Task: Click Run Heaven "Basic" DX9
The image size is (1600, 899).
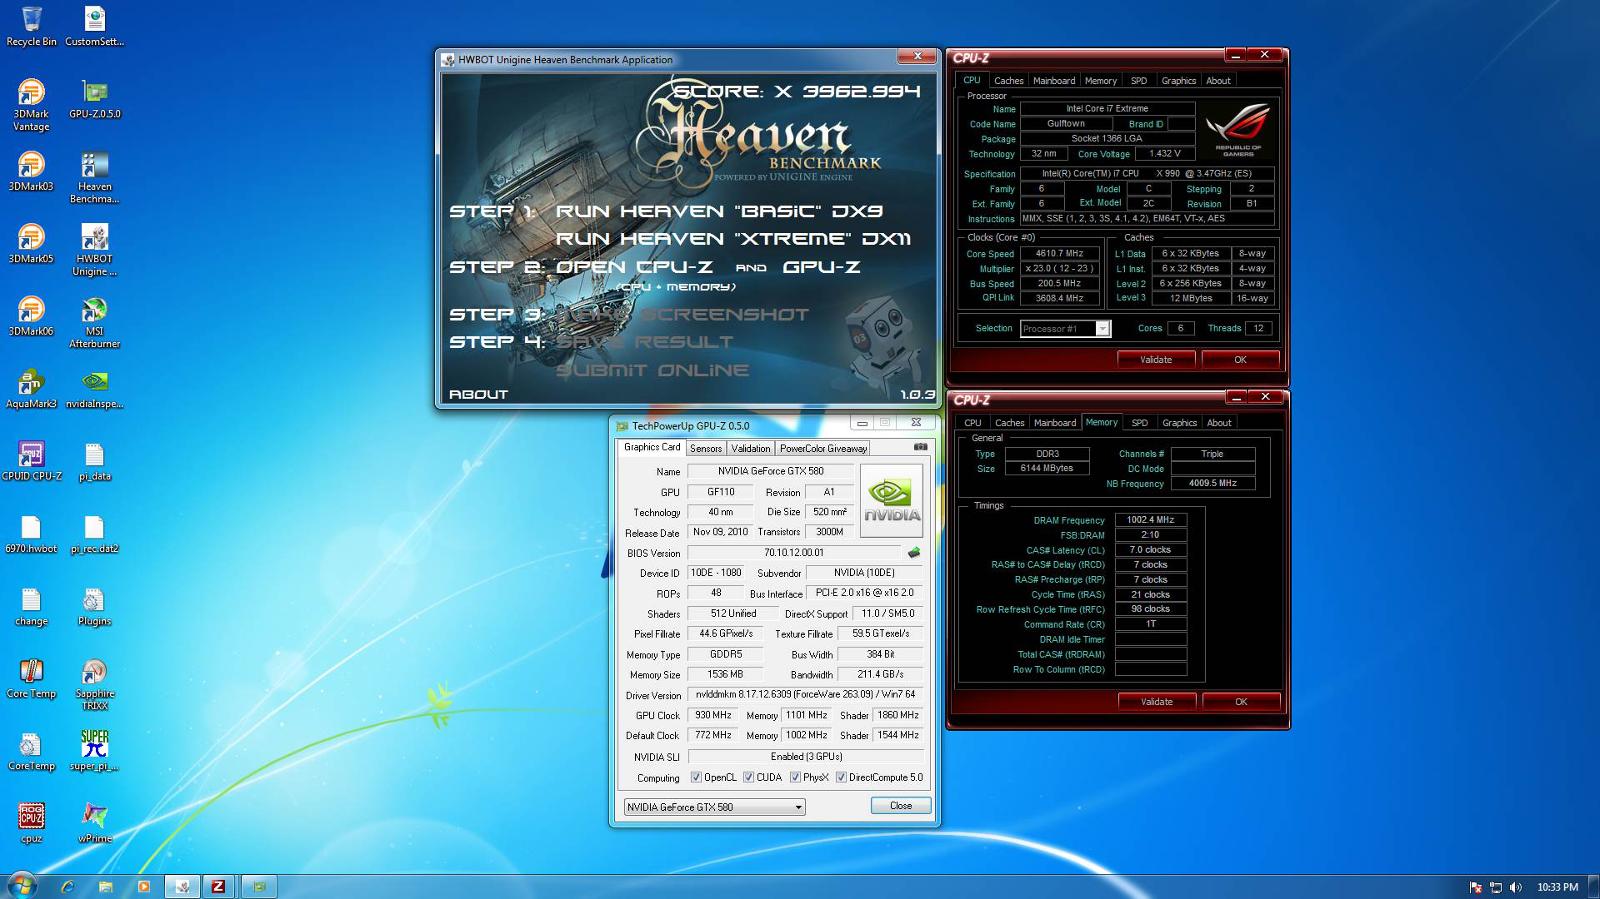Action: (x=719, y=211)
